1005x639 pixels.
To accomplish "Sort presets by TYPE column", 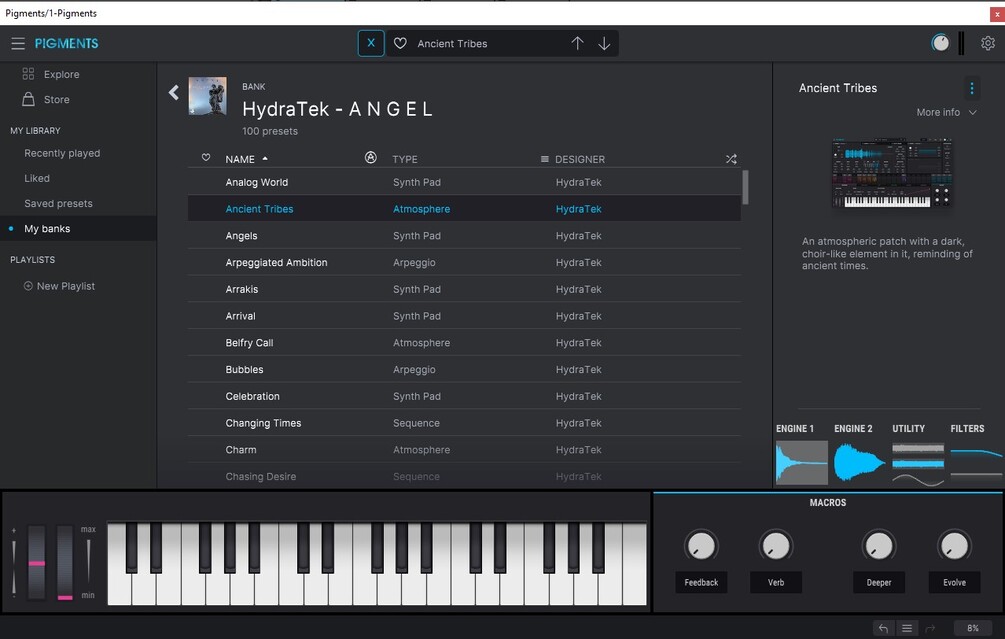I will click(x=404, y=159).
